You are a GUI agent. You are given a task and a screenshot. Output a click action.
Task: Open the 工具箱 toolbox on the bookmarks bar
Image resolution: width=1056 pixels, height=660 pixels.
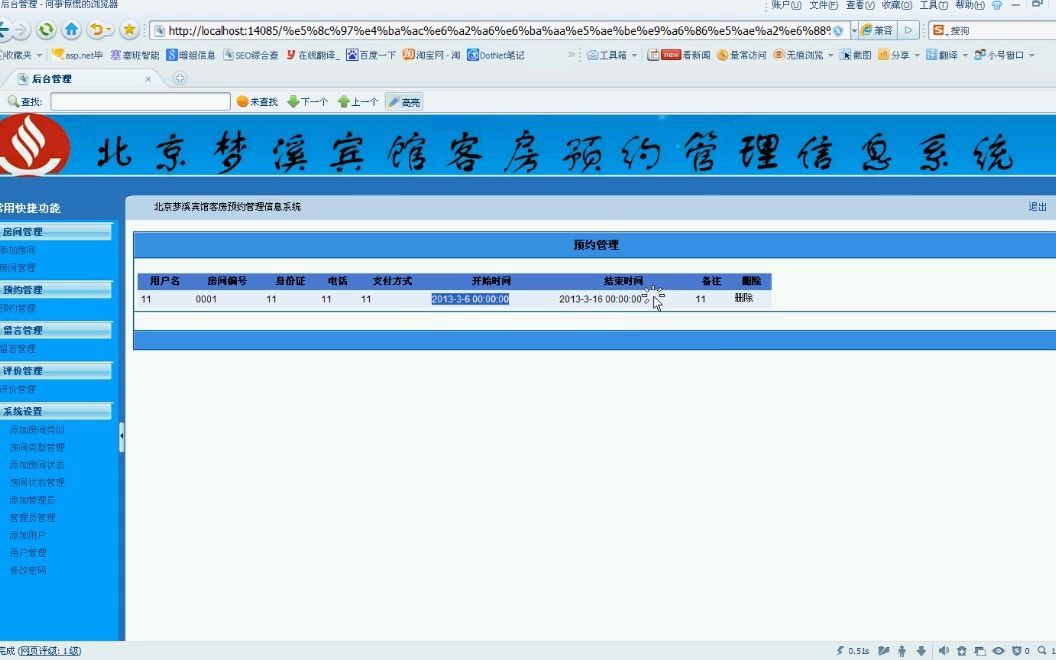(x=605, y=56)
